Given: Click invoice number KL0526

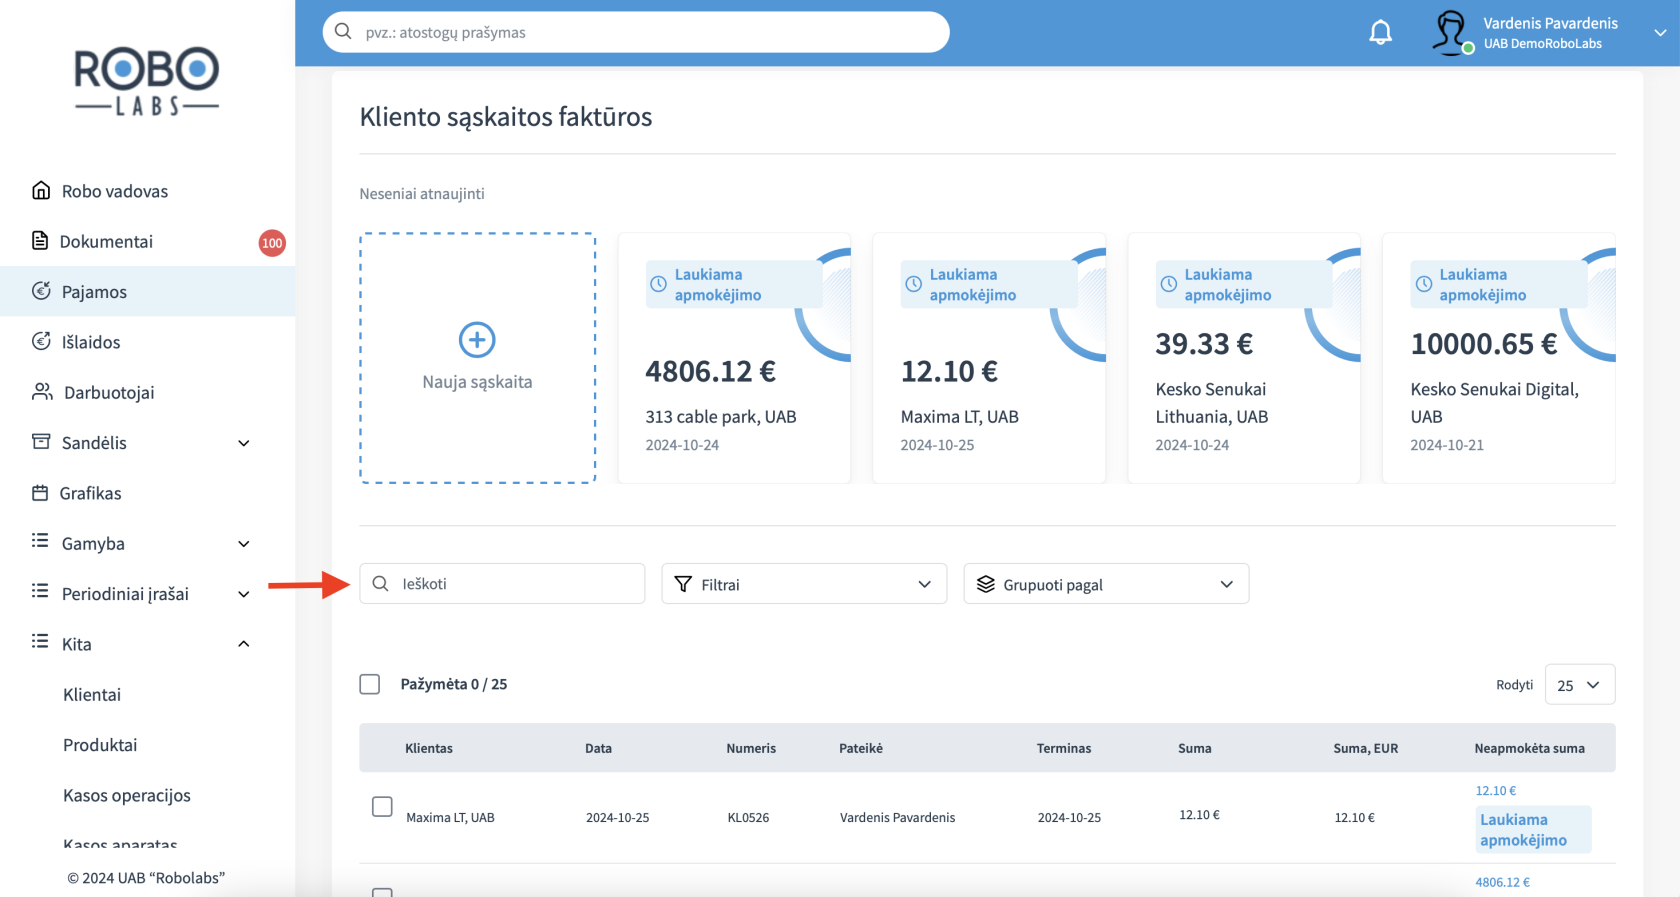Looking at the screenshot, I should point(748,817).
